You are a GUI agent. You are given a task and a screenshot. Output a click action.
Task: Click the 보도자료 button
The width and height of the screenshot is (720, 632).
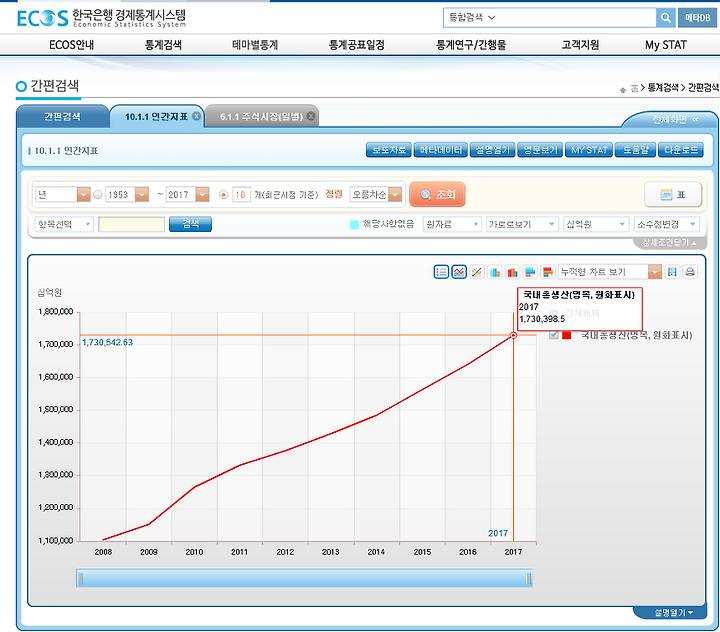point(388,150)
